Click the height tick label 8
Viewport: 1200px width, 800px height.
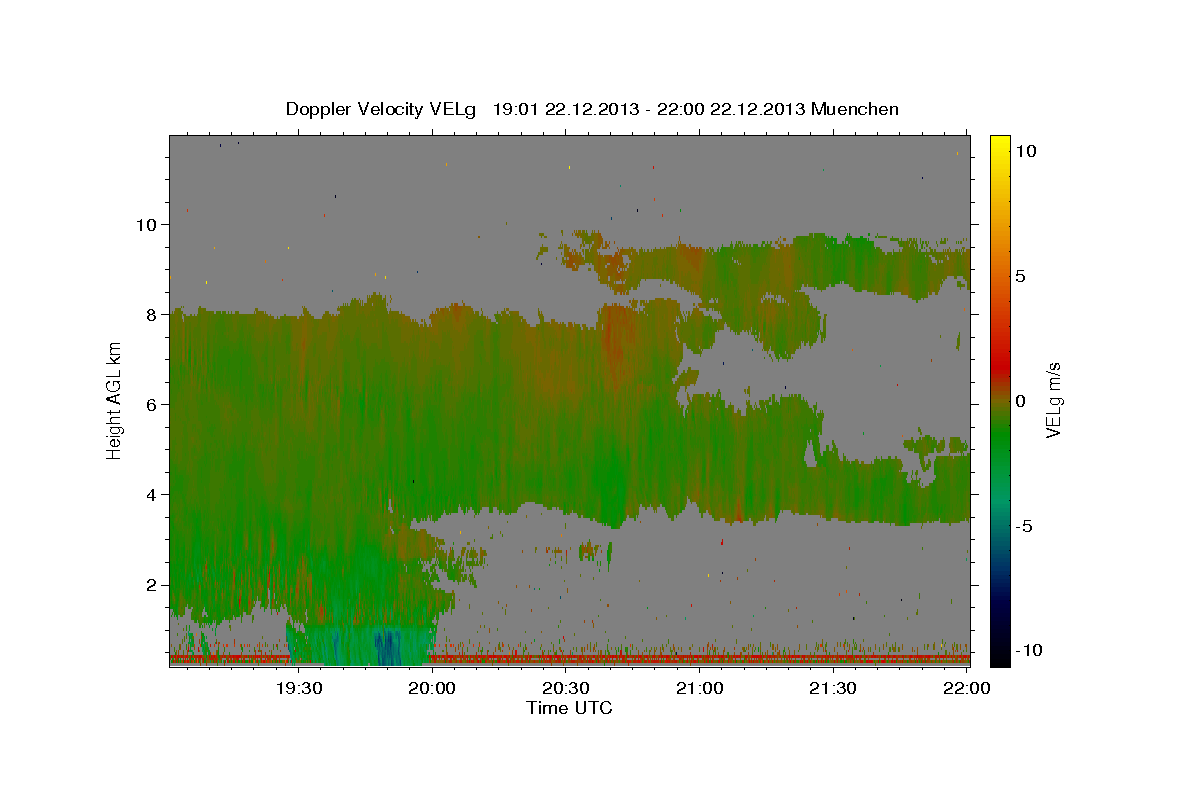pos(152,314)
